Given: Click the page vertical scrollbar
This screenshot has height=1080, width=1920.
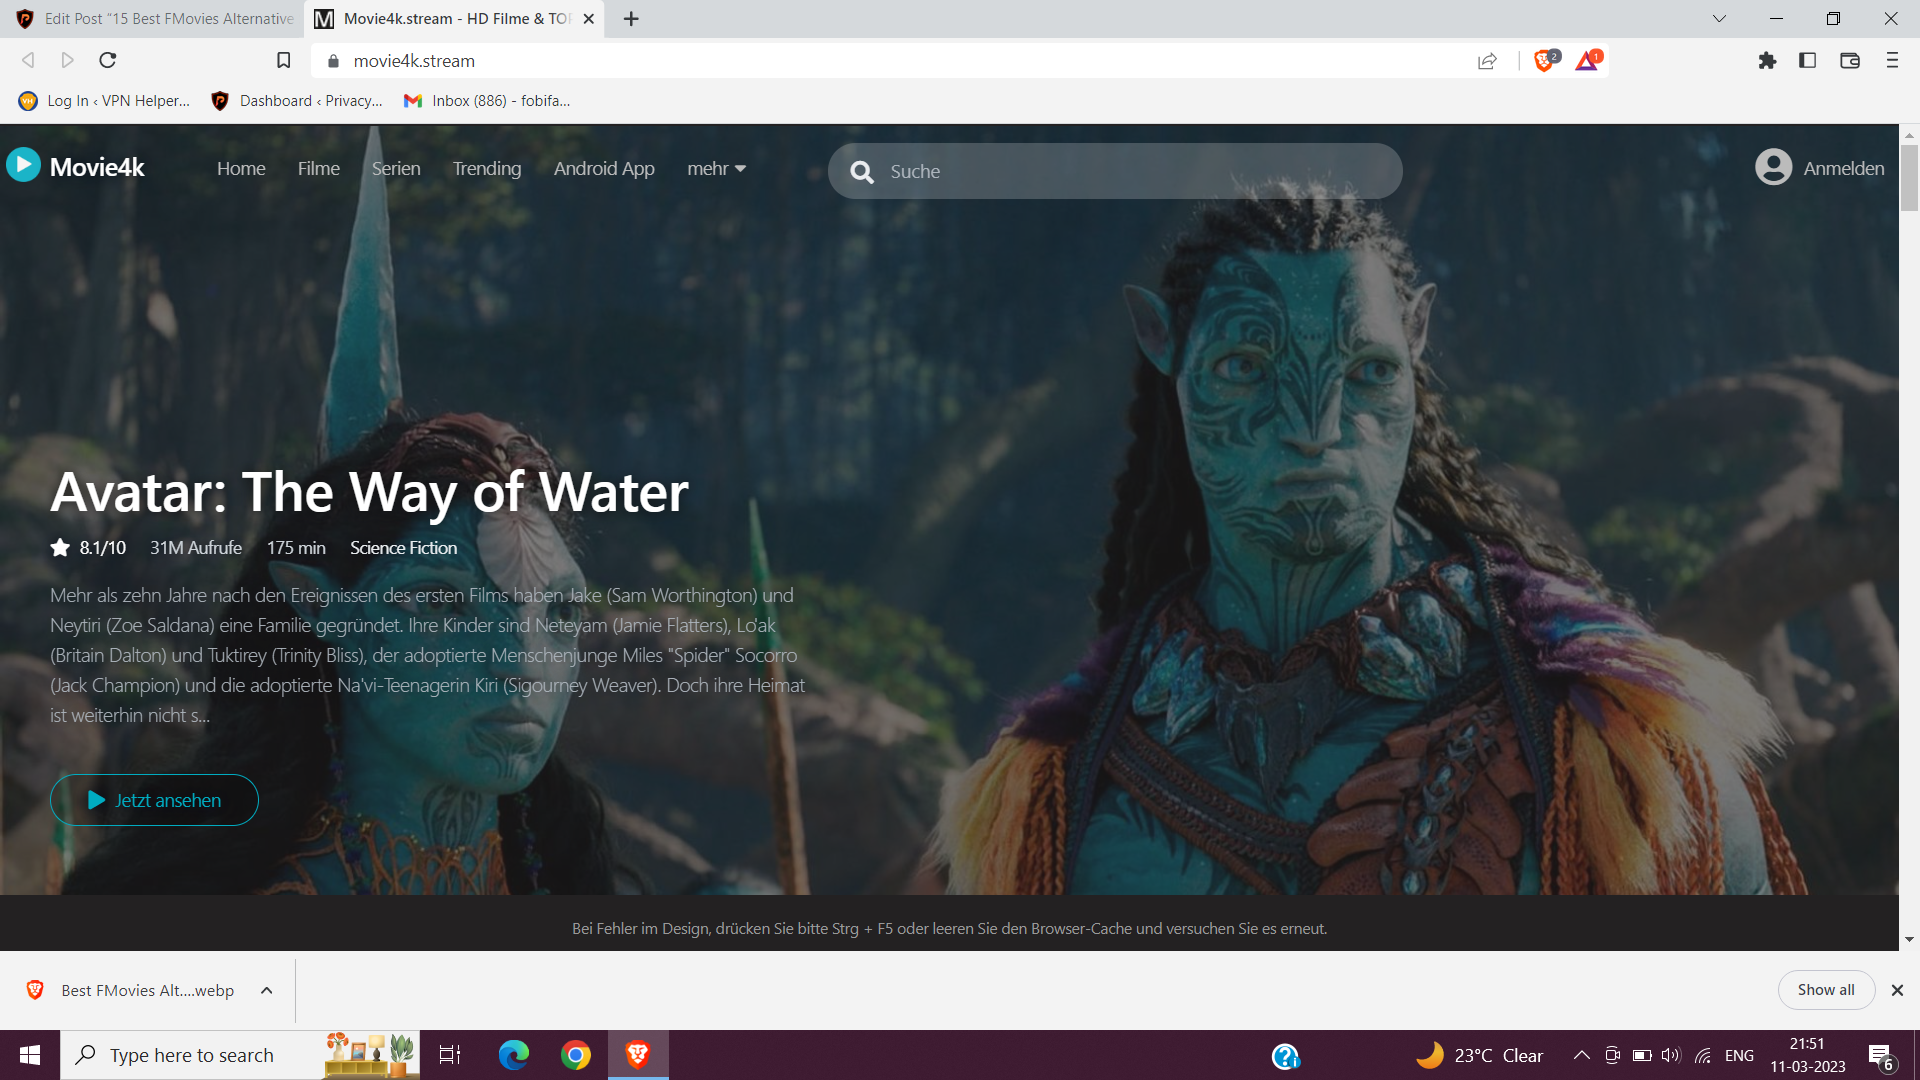Looking at the screenshot, I should tap(1909, 177).
